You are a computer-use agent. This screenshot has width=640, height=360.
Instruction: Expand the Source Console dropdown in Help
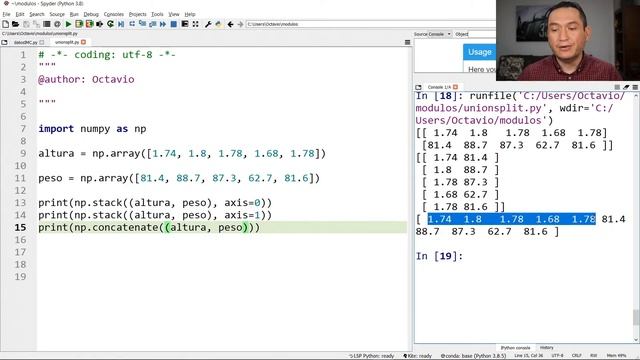[439, 34]
